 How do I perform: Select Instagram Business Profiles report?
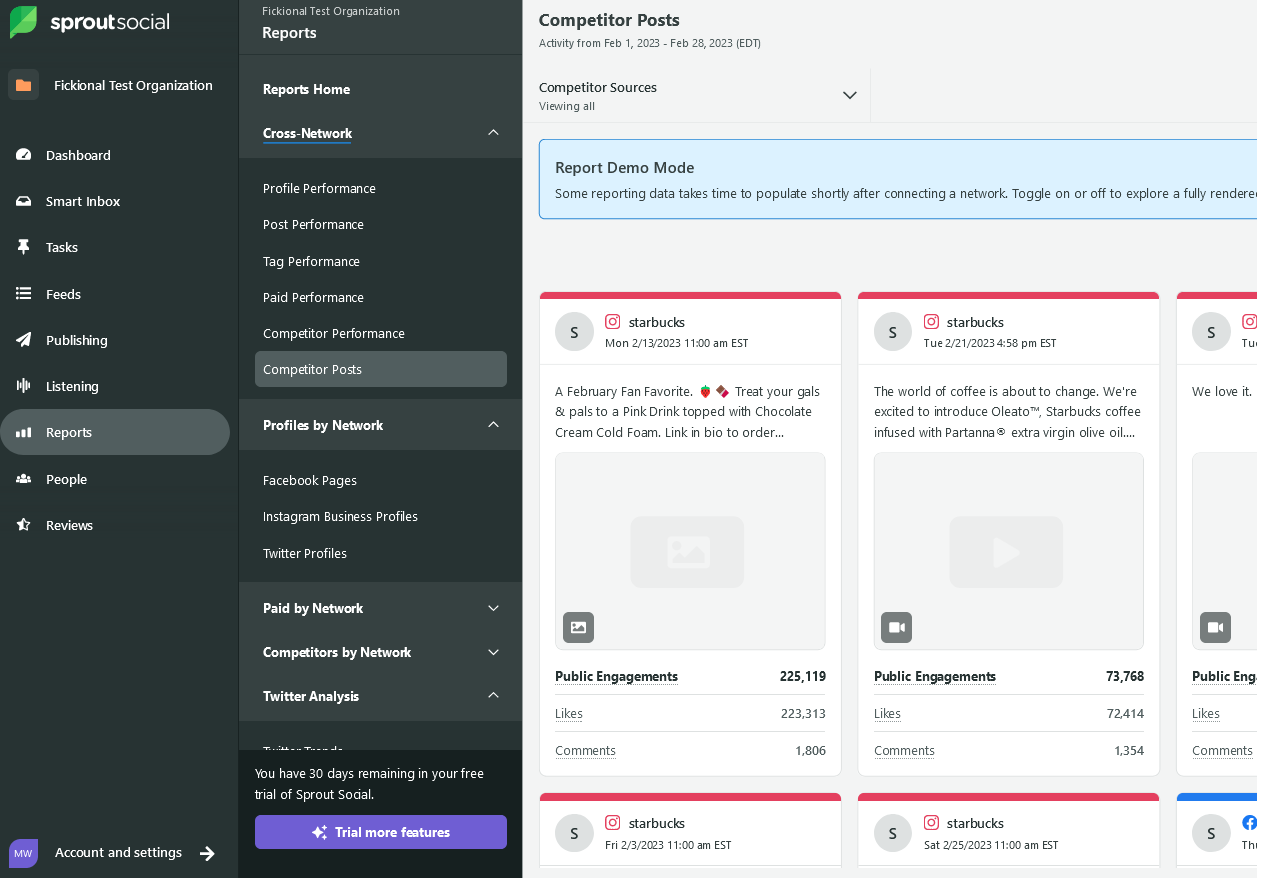(x=340, y=516)
